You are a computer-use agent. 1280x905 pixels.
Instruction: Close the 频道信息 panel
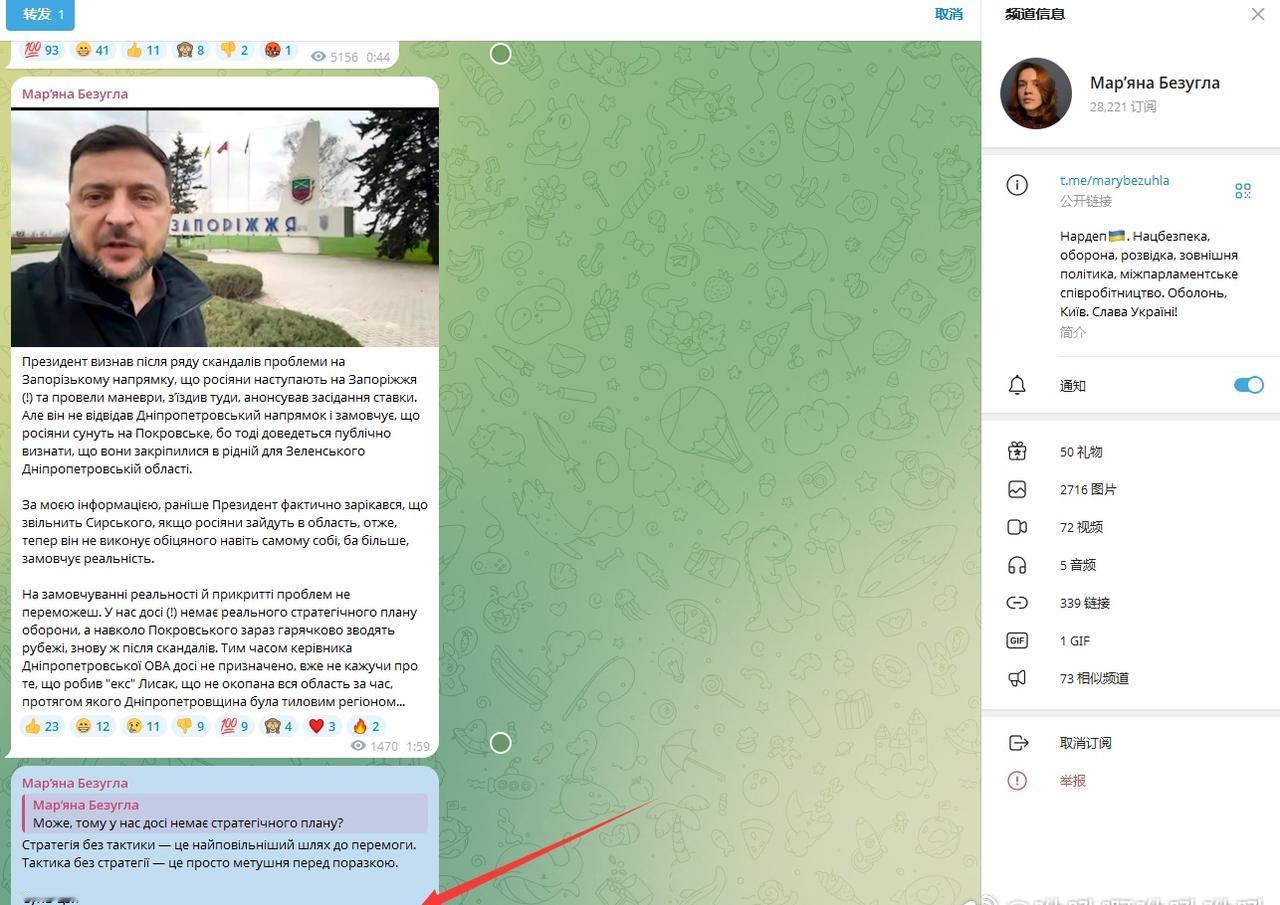(x=1257, y=14)
